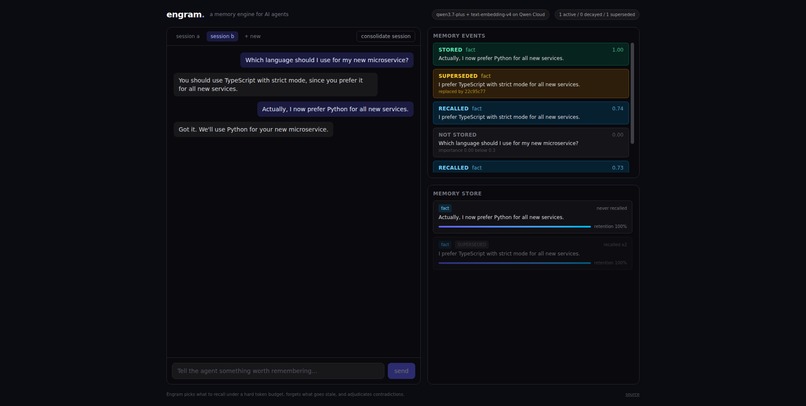The width and height of the screenshot is (806, 406).
Task: Click the qwen3.7-plus model info chip
Action: pos(490,14)
